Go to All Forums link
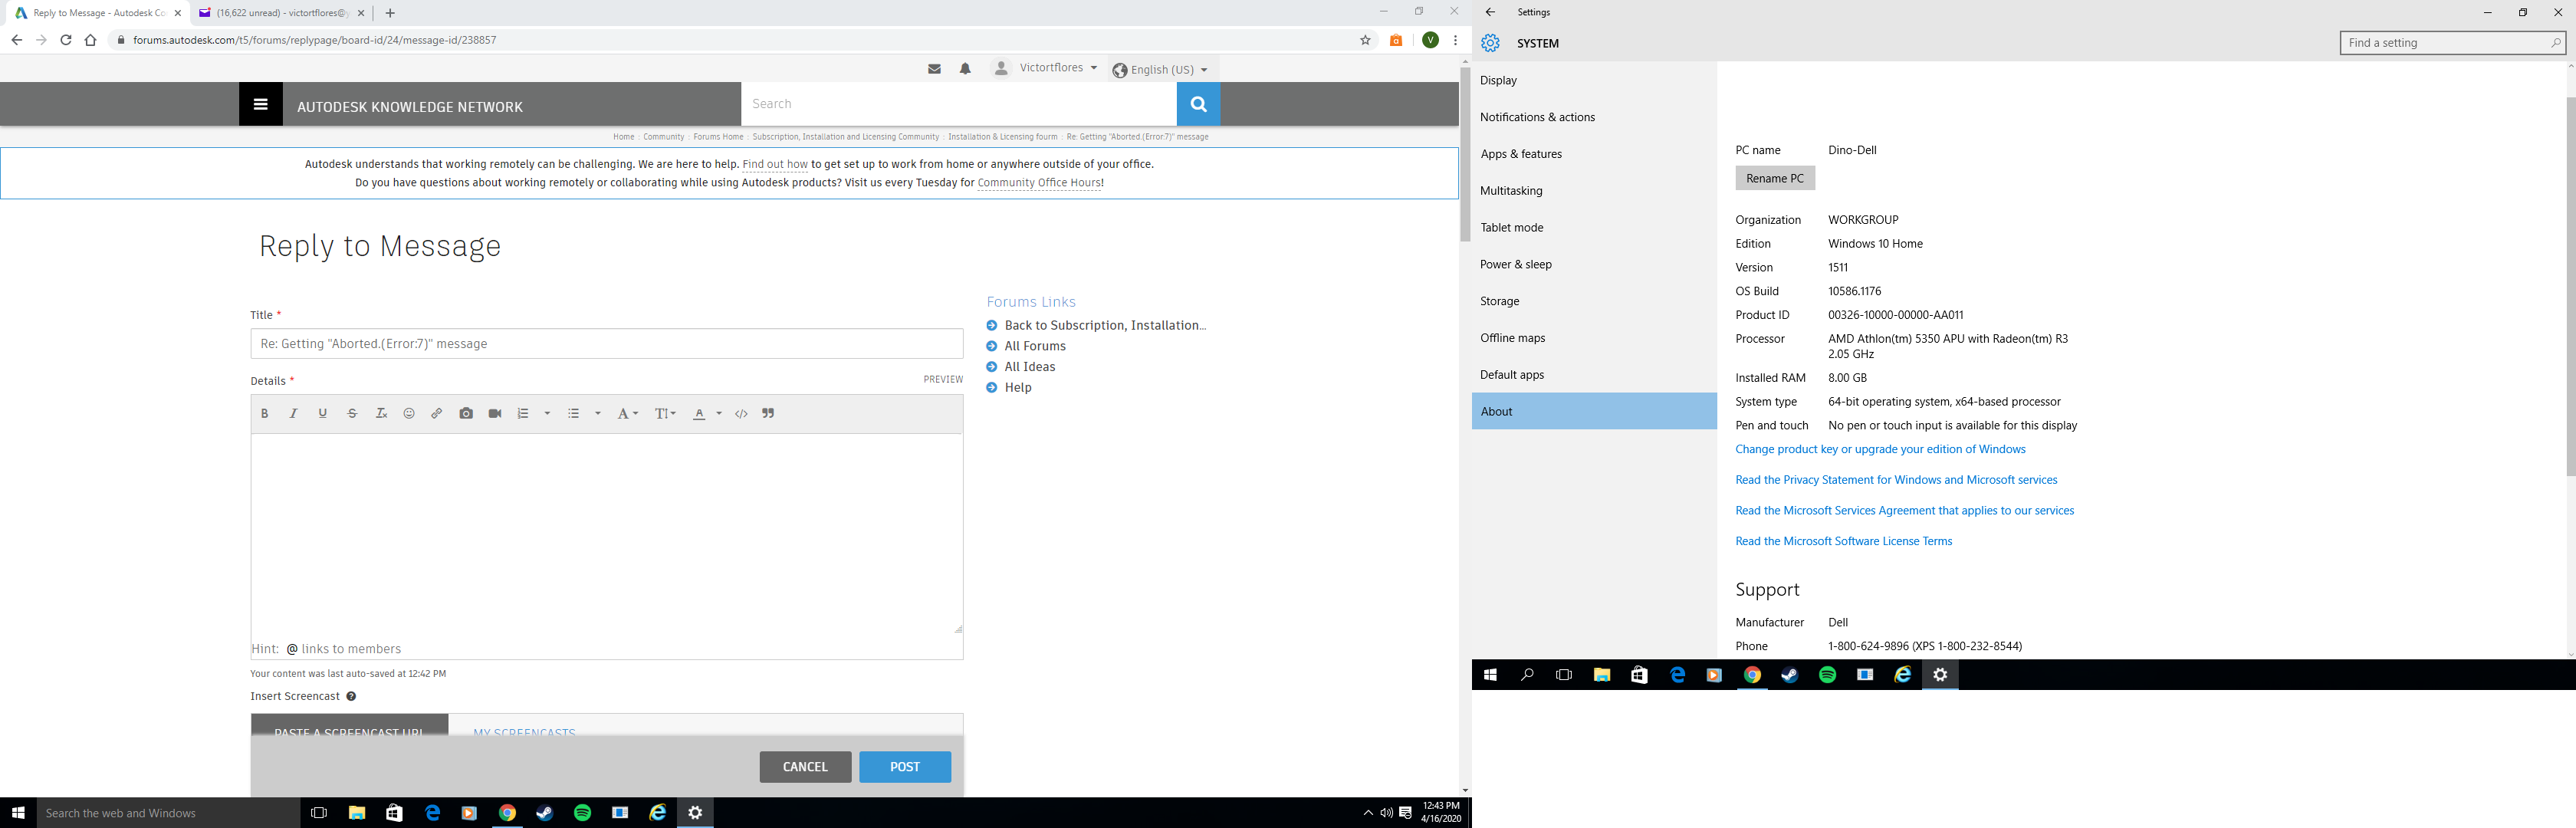 tap(1035, 346)
